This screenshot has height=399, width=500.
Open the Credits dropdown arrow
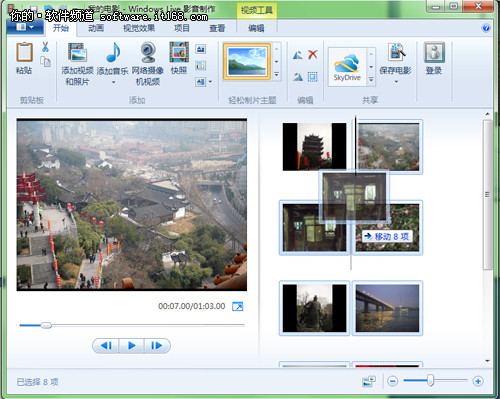(210, 81)
